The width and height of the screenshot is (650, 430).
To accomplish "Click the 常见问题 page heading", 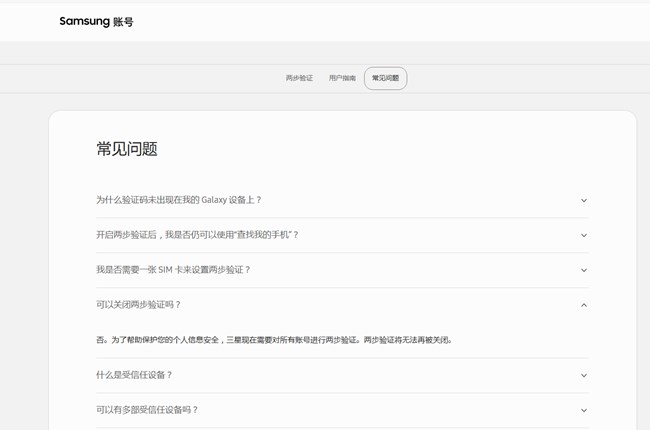I will (127, 149).
